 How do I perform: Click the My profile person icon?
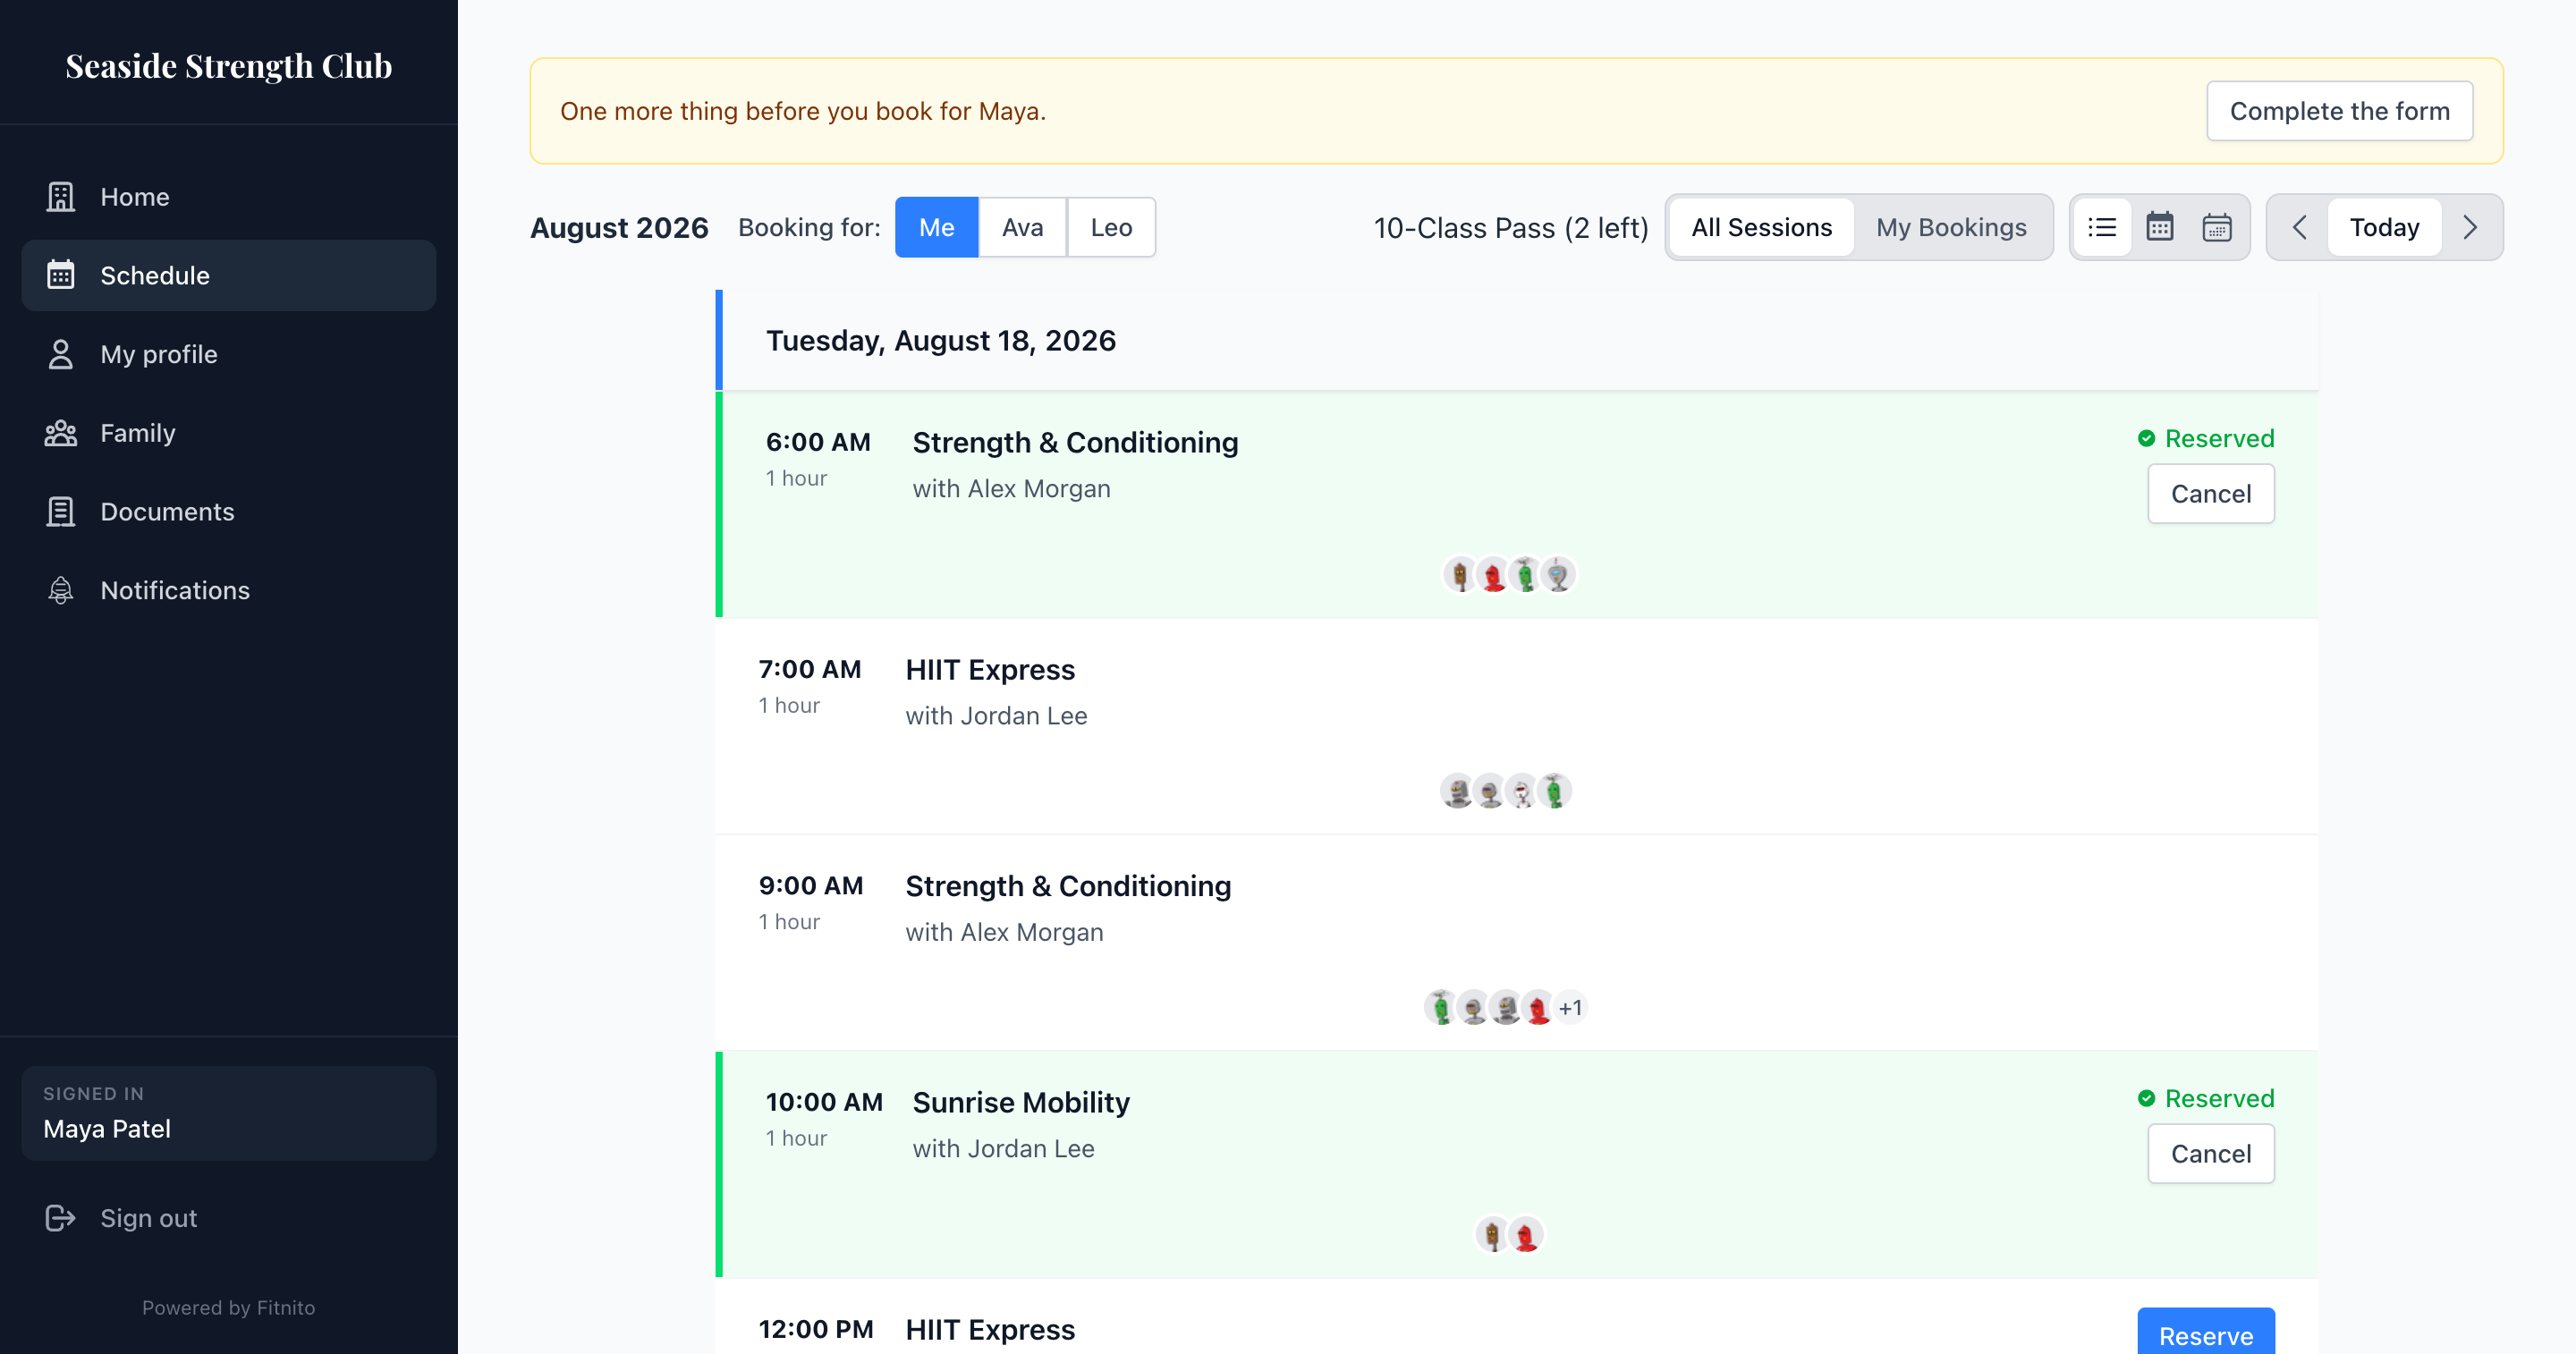point(61,354)
